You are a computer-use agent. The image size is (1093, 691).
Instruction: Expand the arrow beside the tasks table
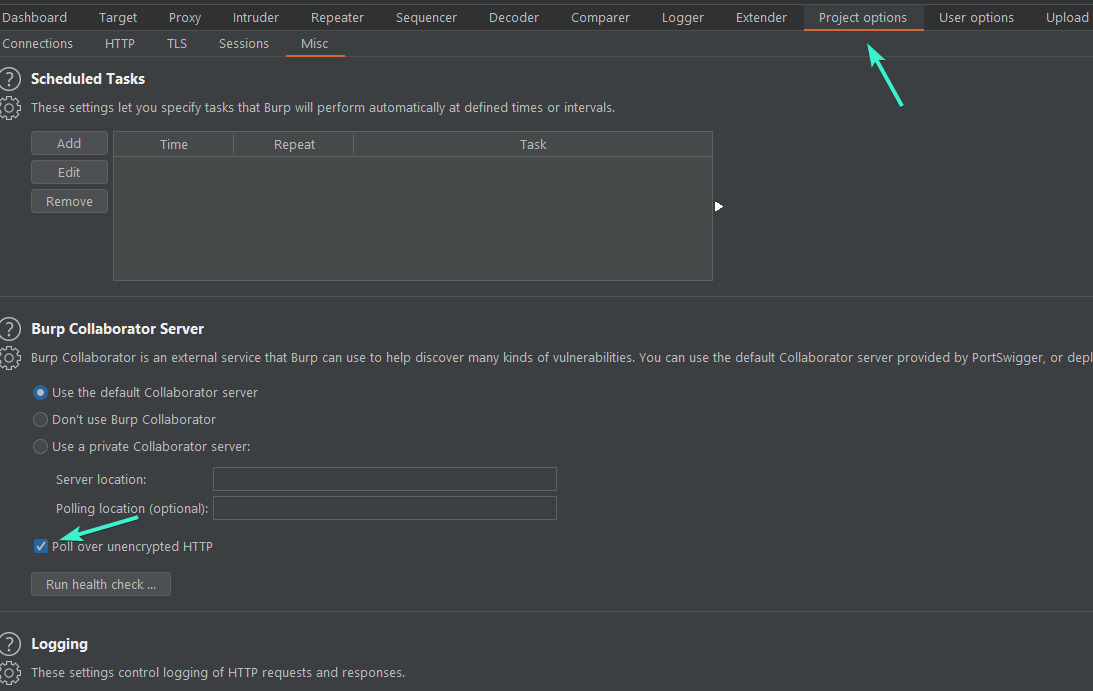(x=718, y=206)
